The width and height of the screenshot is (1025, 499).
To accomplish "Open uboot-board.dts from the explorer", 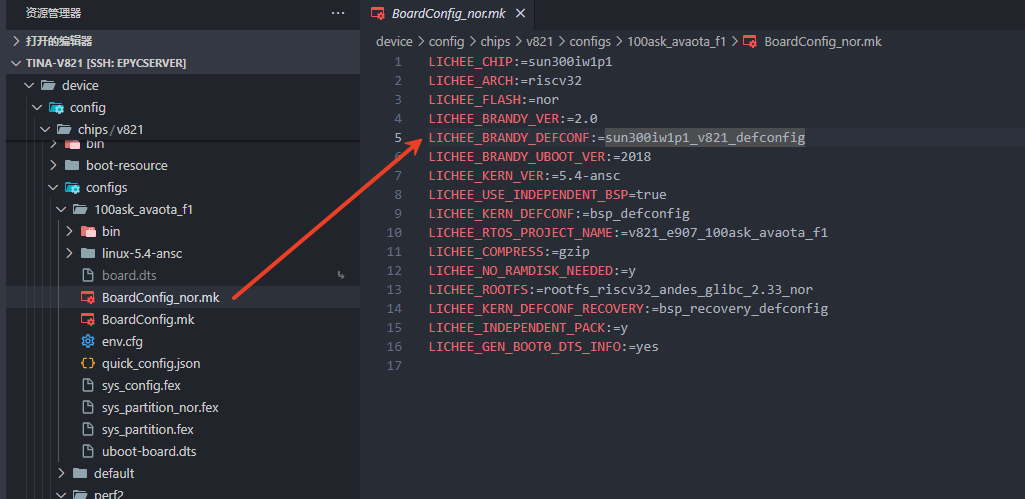I will (x=149, y=451).
